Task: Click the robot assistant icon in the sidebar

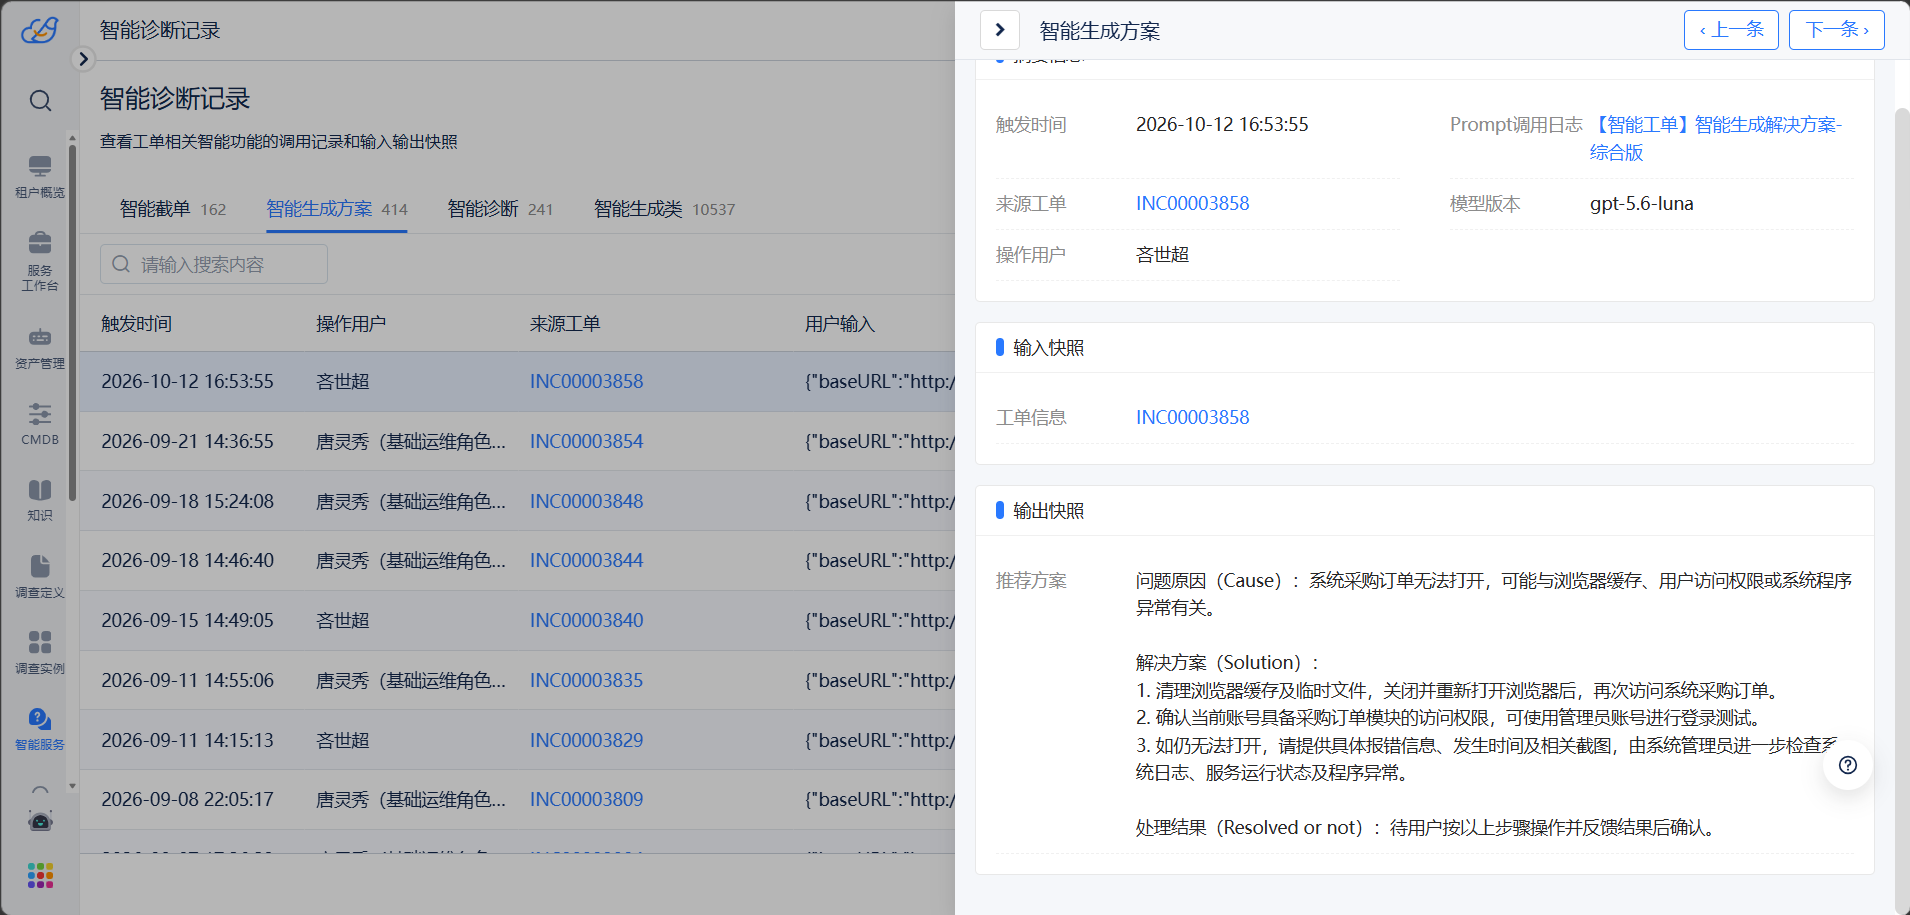Action: click(40, 820)
